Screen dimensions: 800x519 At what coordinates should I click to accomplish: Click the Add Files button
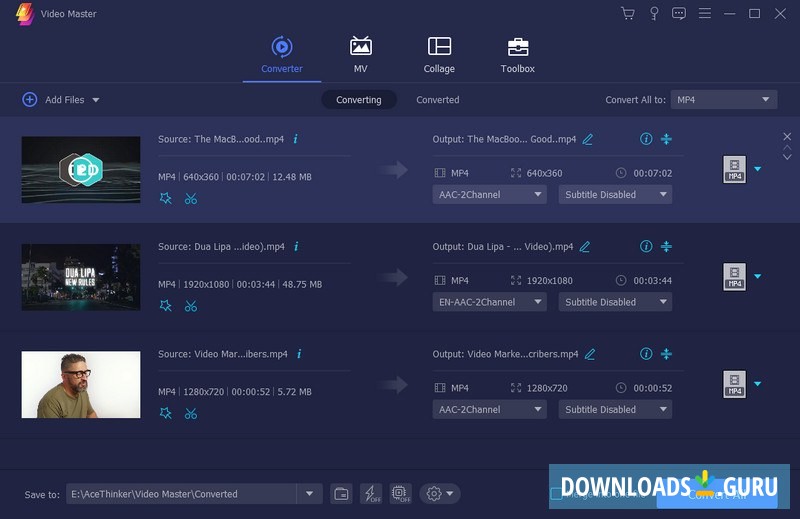coord(60,100)
